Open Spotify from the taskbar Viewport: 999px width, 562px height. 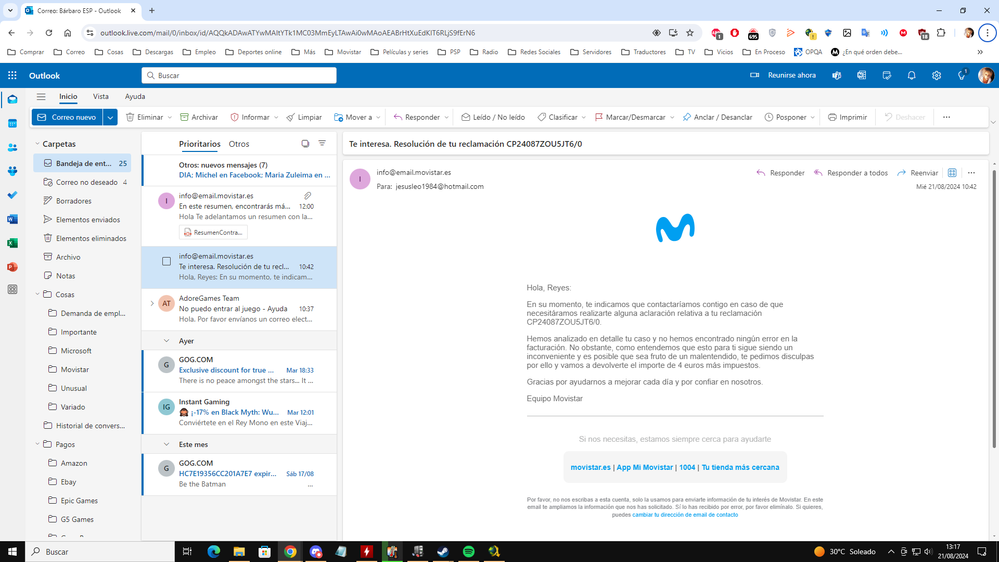468,551
